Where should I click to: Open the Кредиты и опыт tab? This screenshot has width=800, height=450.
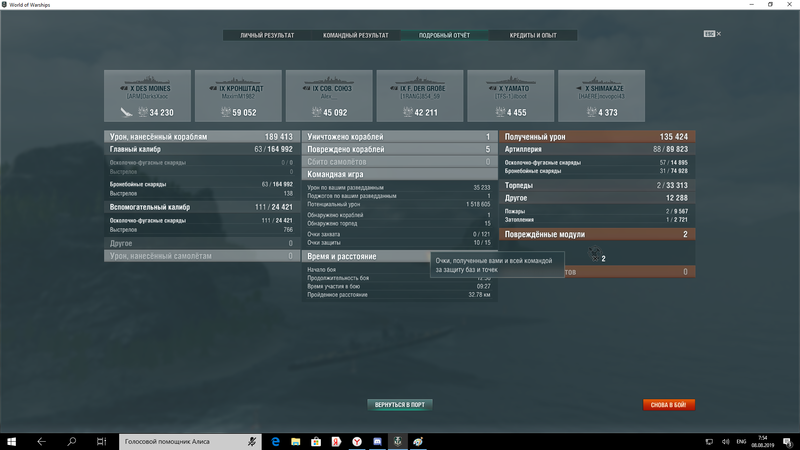533,35
